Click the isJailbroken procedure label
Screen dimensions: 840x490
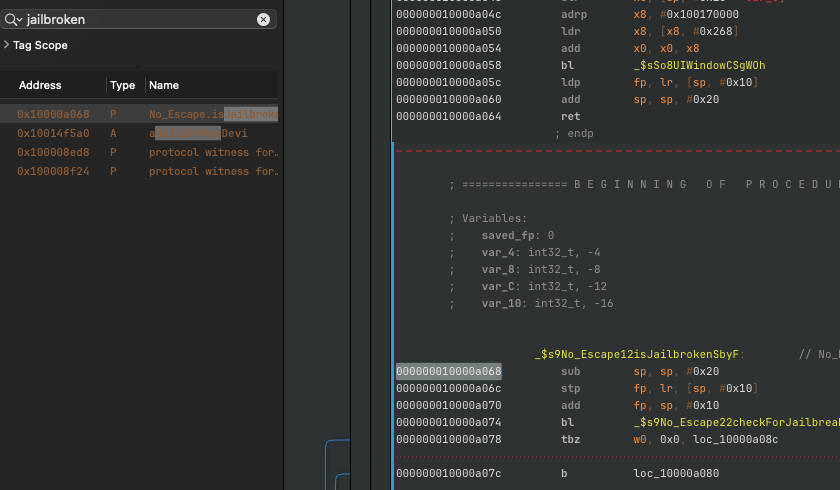point(639,354)
